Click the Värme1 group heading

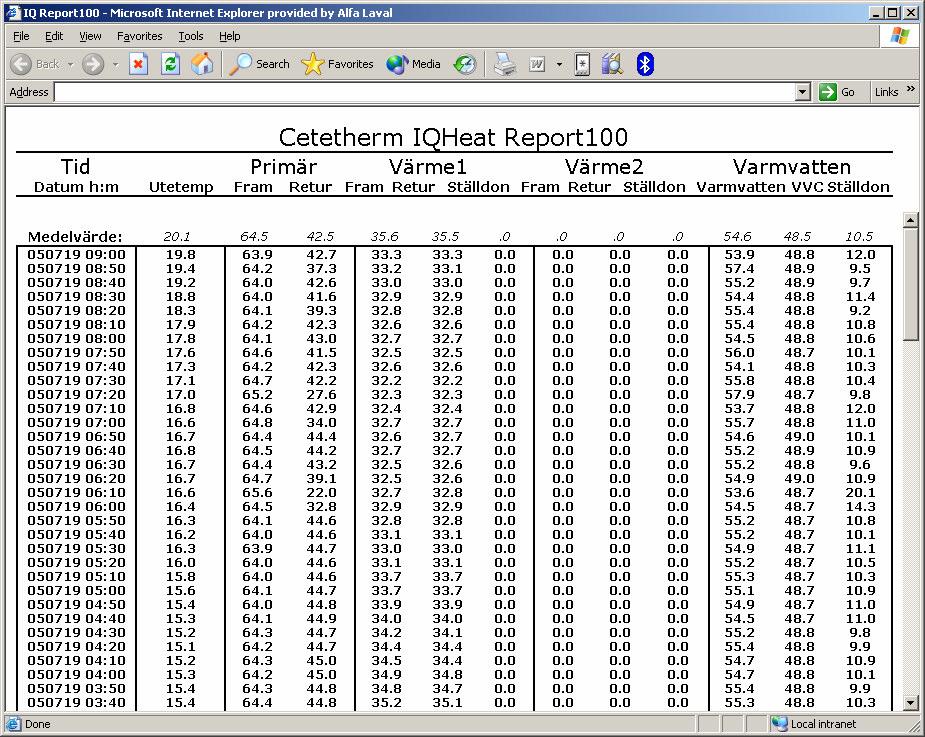(x=428, y=167)
